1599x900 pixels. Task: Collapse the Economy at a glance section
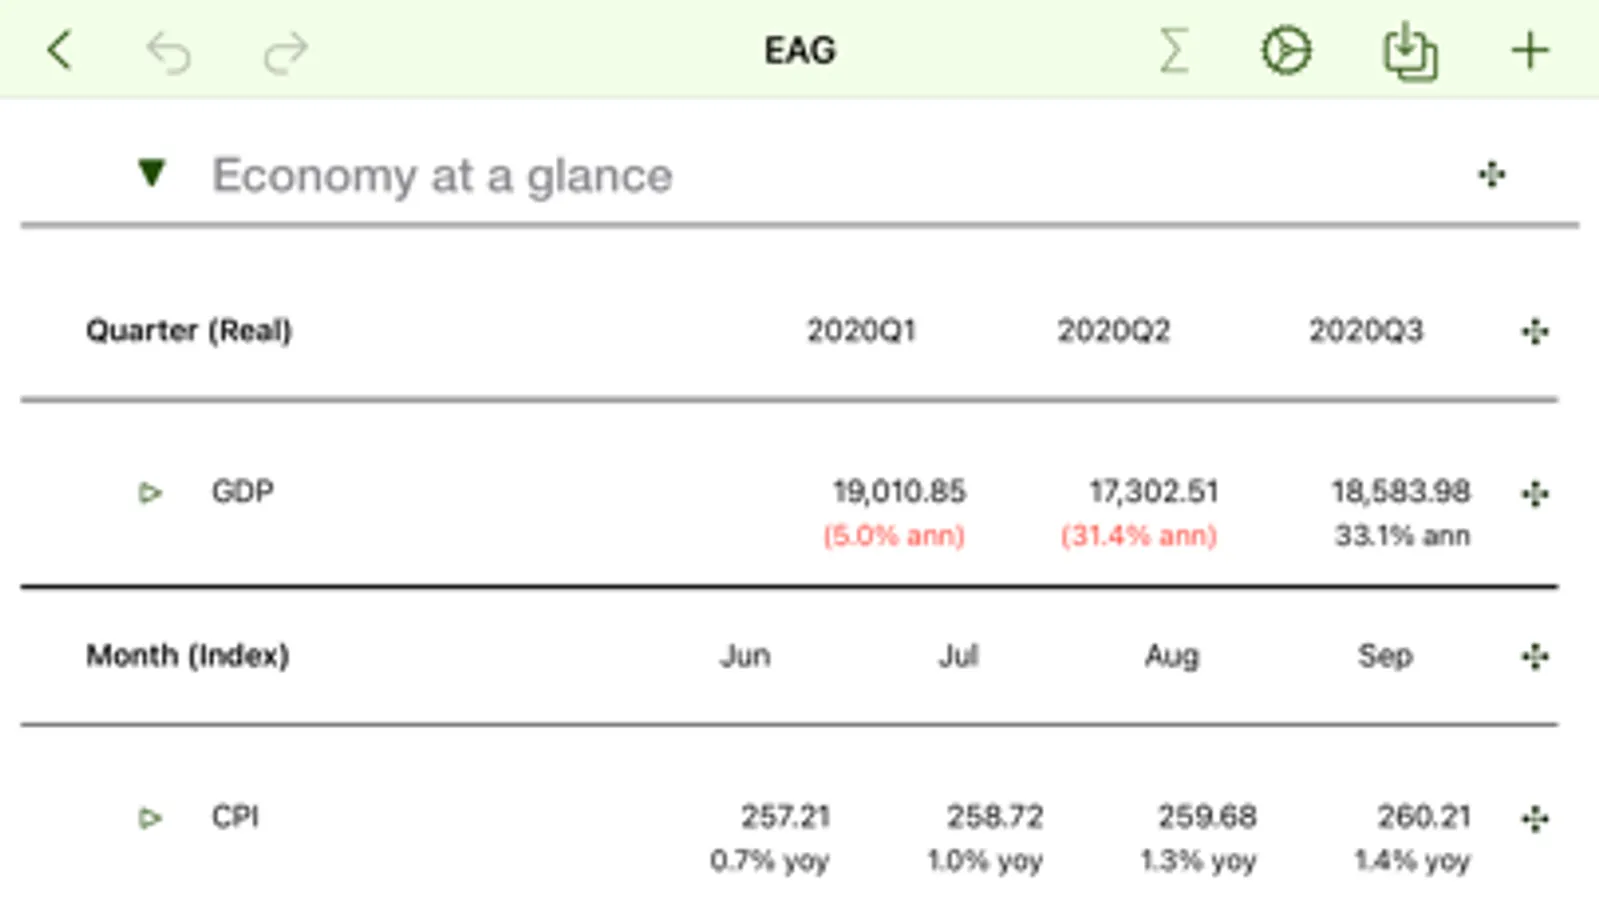[151, 173]
